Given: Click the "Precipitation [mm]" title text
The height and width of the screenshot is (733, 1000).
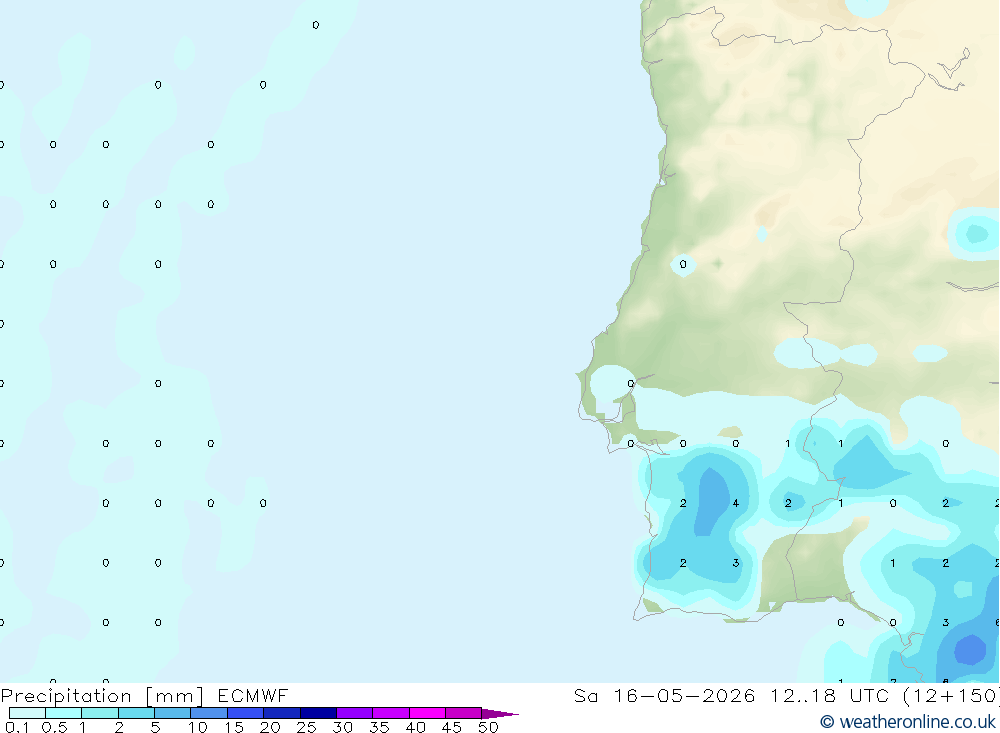Looking at the screenshot, I should (102, 696).
